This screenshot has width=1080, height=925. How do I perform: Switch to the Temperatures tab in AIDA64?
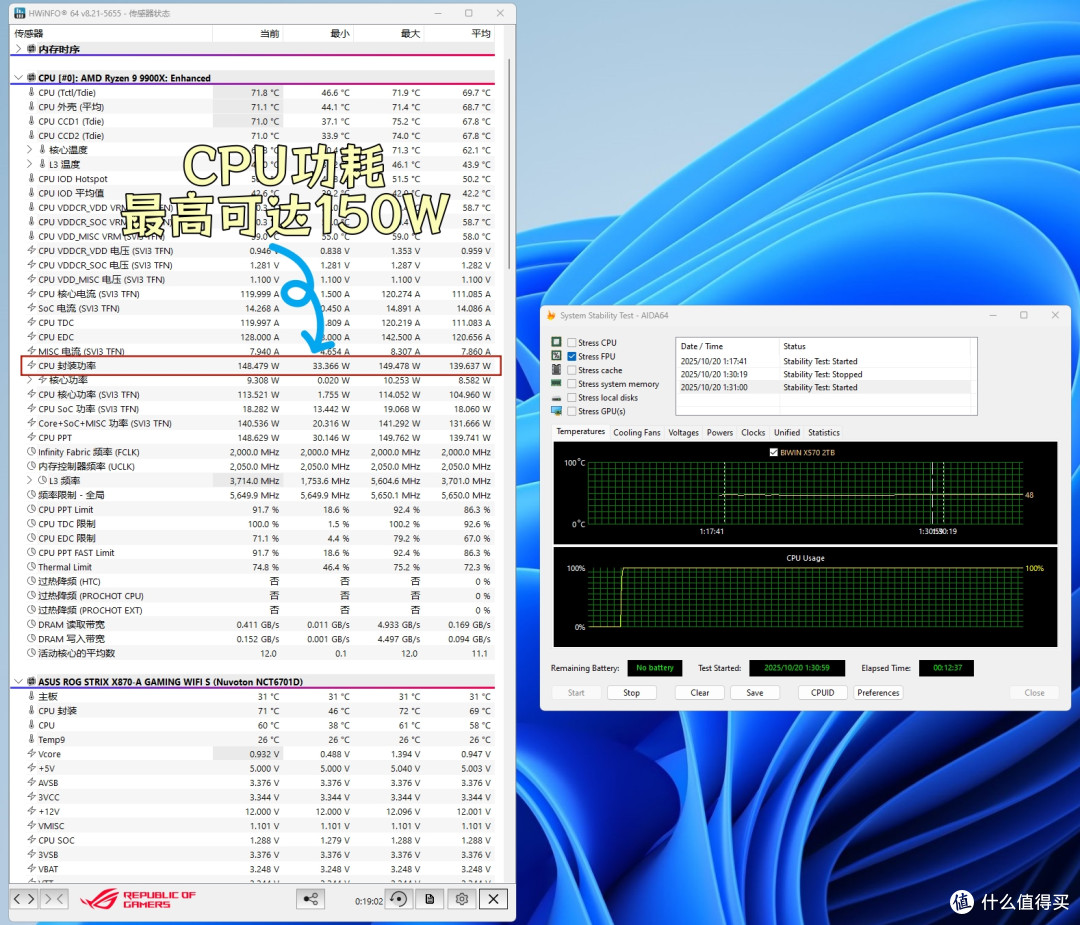[581, 432]
